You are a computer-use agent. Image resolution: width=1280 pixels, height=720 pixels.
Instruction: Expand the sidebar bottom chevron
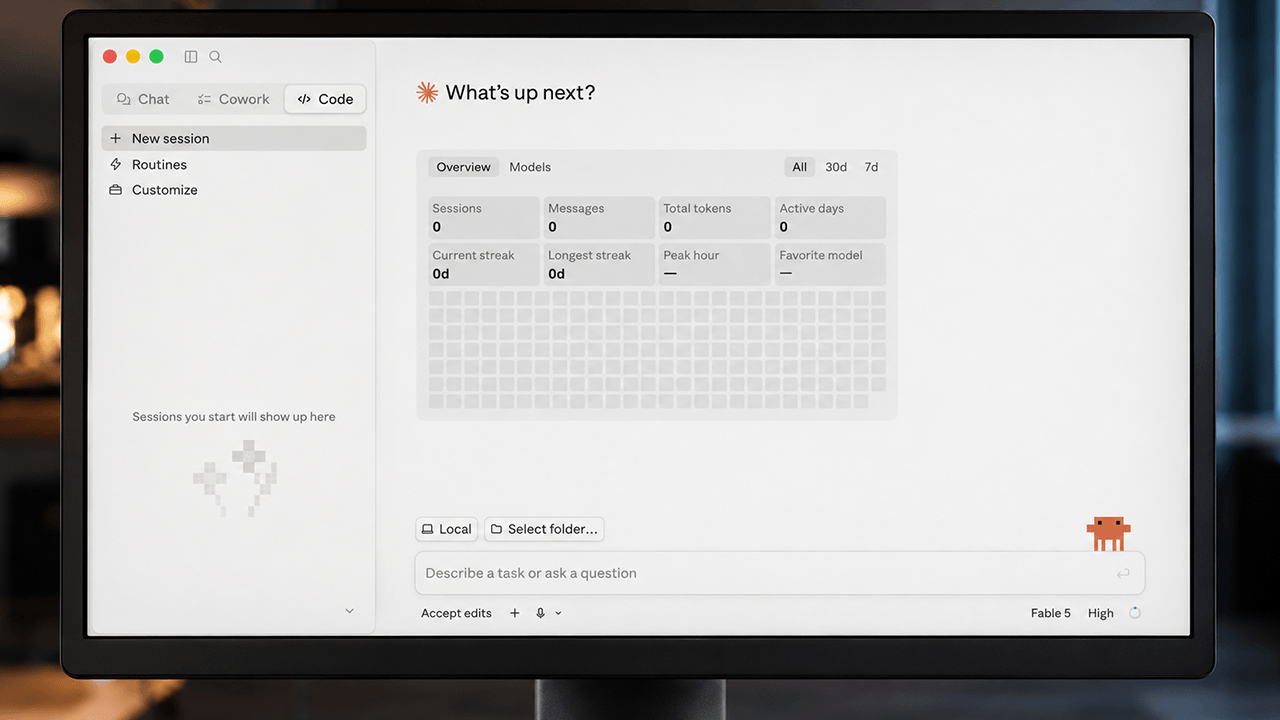point(349,611)
